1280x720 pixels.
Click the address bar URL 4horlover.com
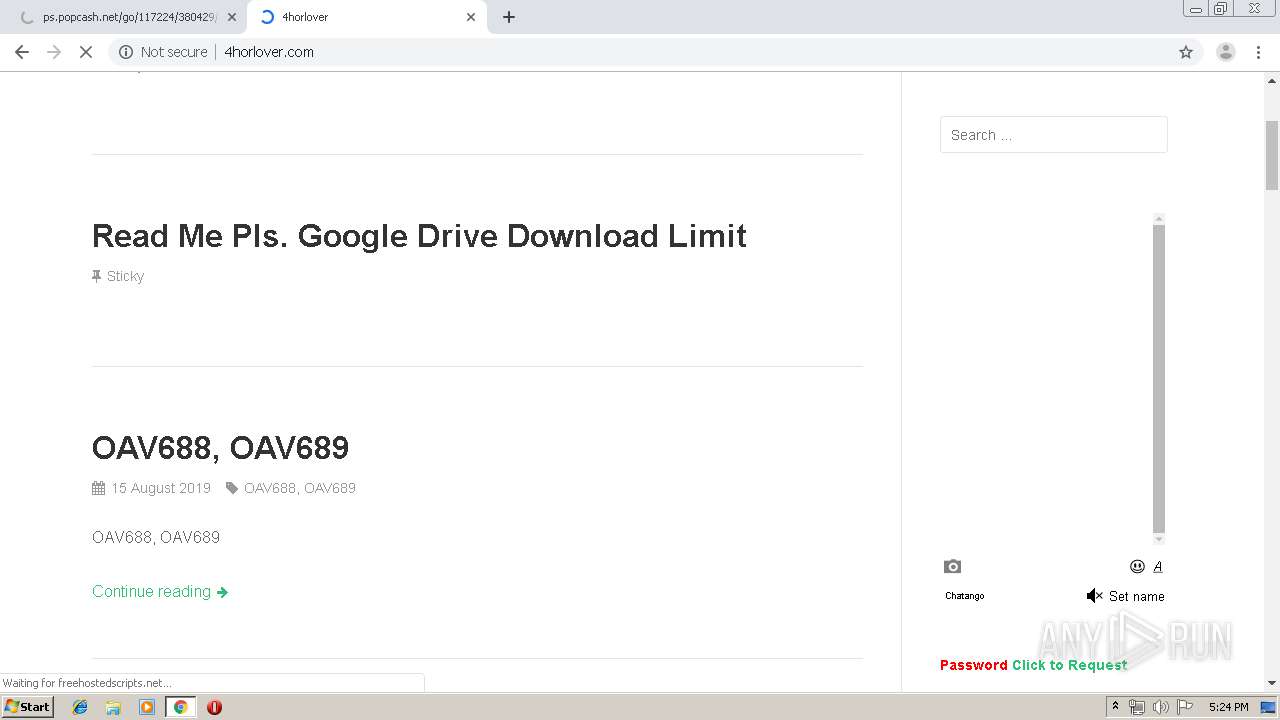pyautogui.click(x=269, y=52)
